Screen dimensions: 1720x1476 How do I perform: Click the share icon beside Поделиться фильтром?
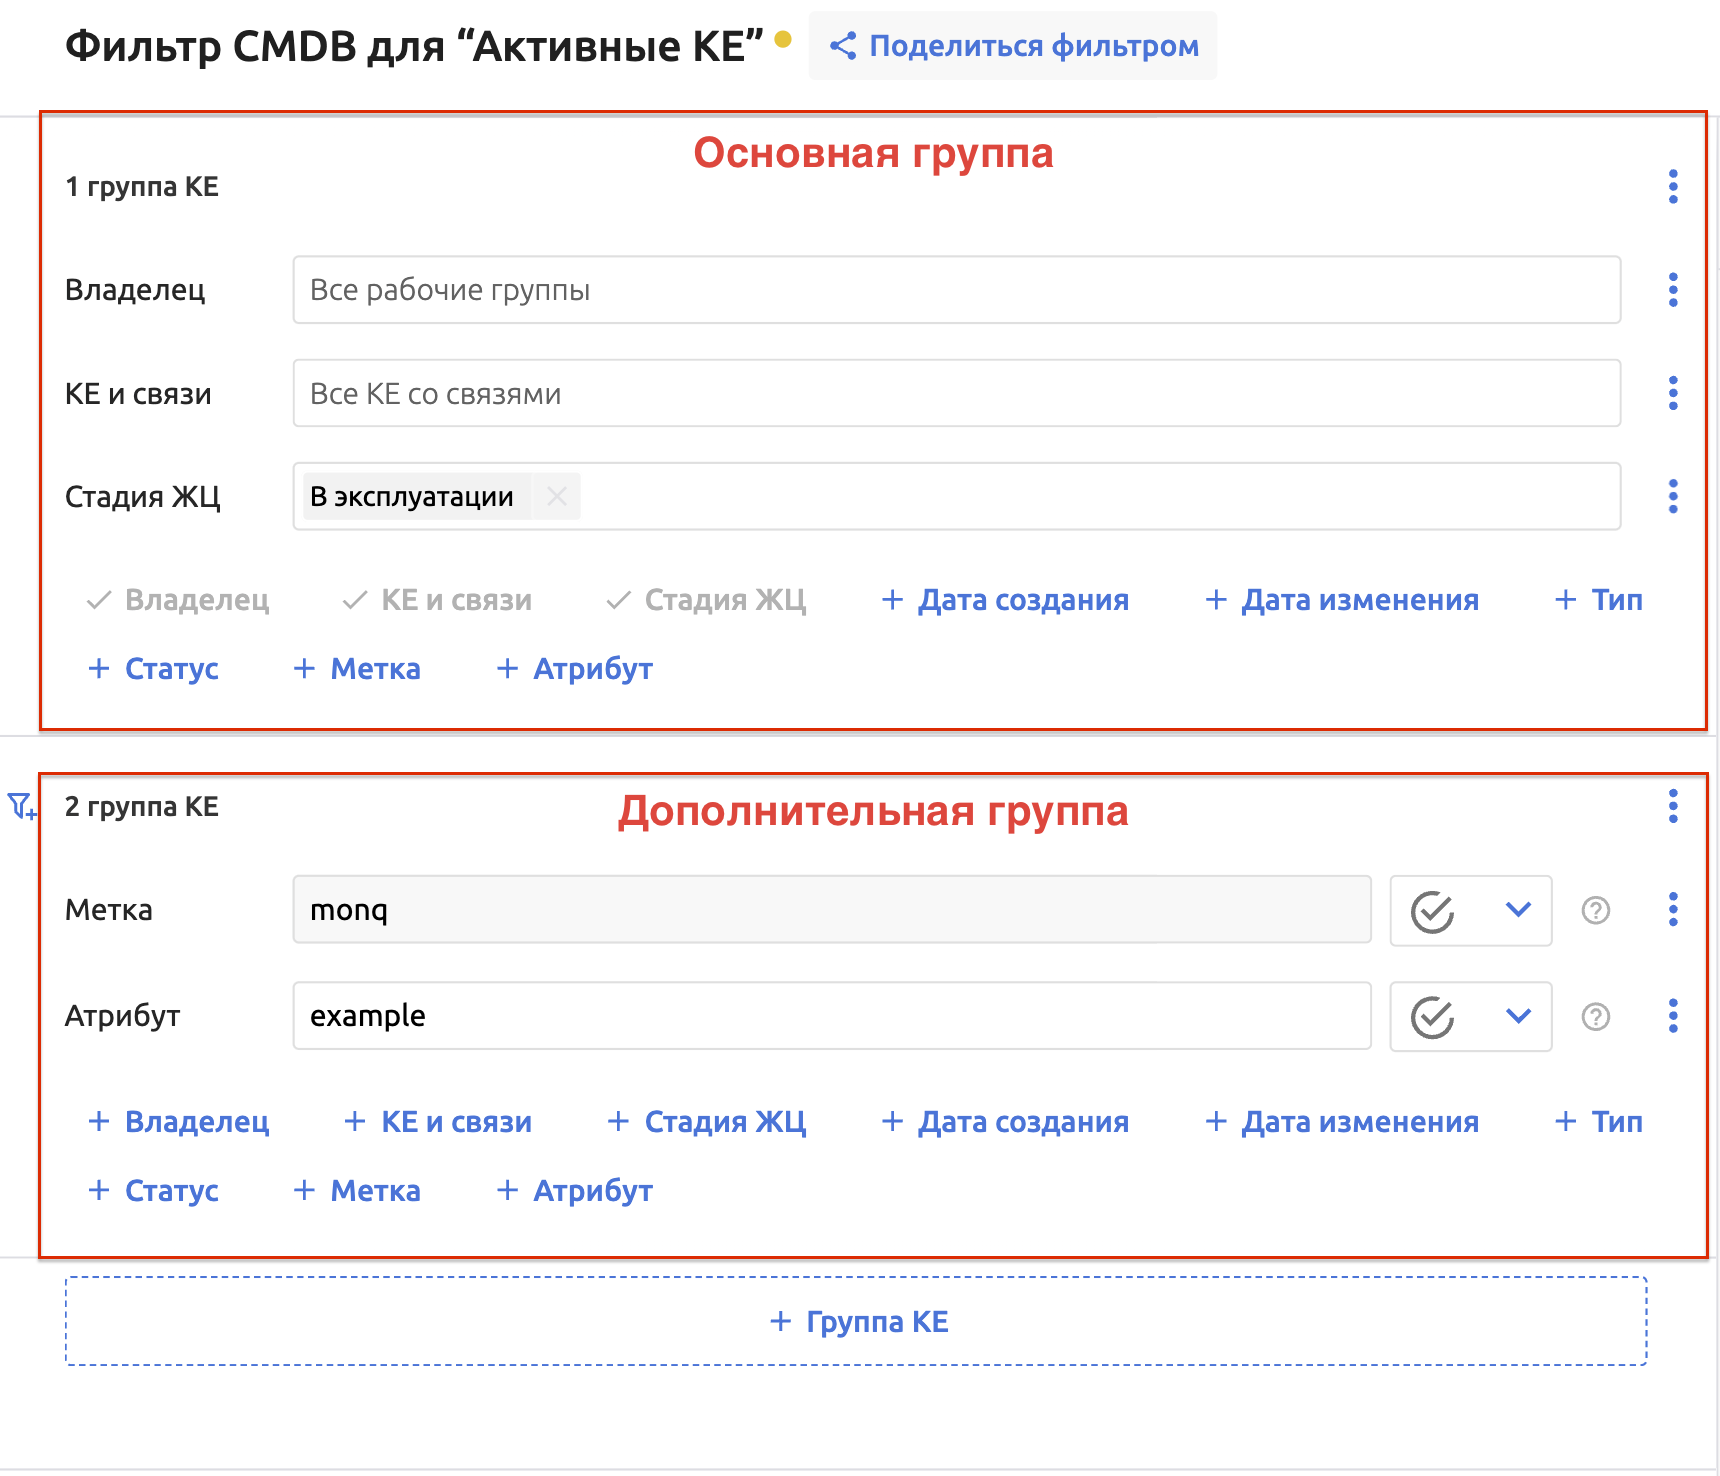pos(843,46)
